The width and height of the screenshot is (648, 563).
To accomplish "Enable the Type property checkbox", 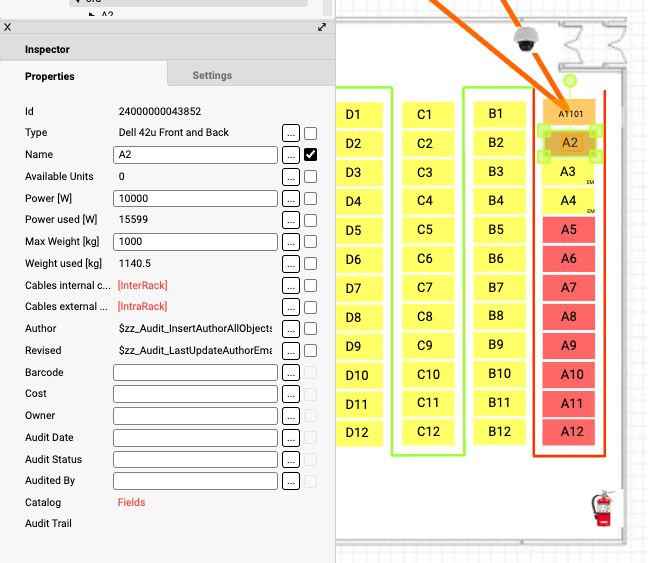I will [311, 133].
